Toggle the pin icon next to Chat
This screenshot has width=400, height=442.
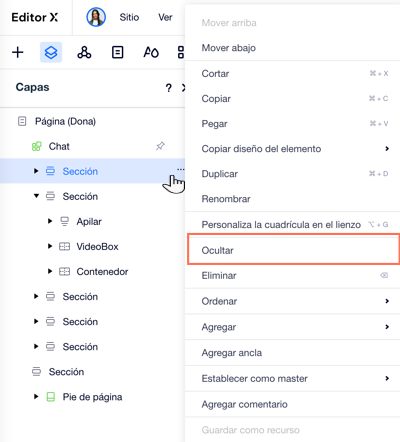pyautogui.click(x=160, y=146)
